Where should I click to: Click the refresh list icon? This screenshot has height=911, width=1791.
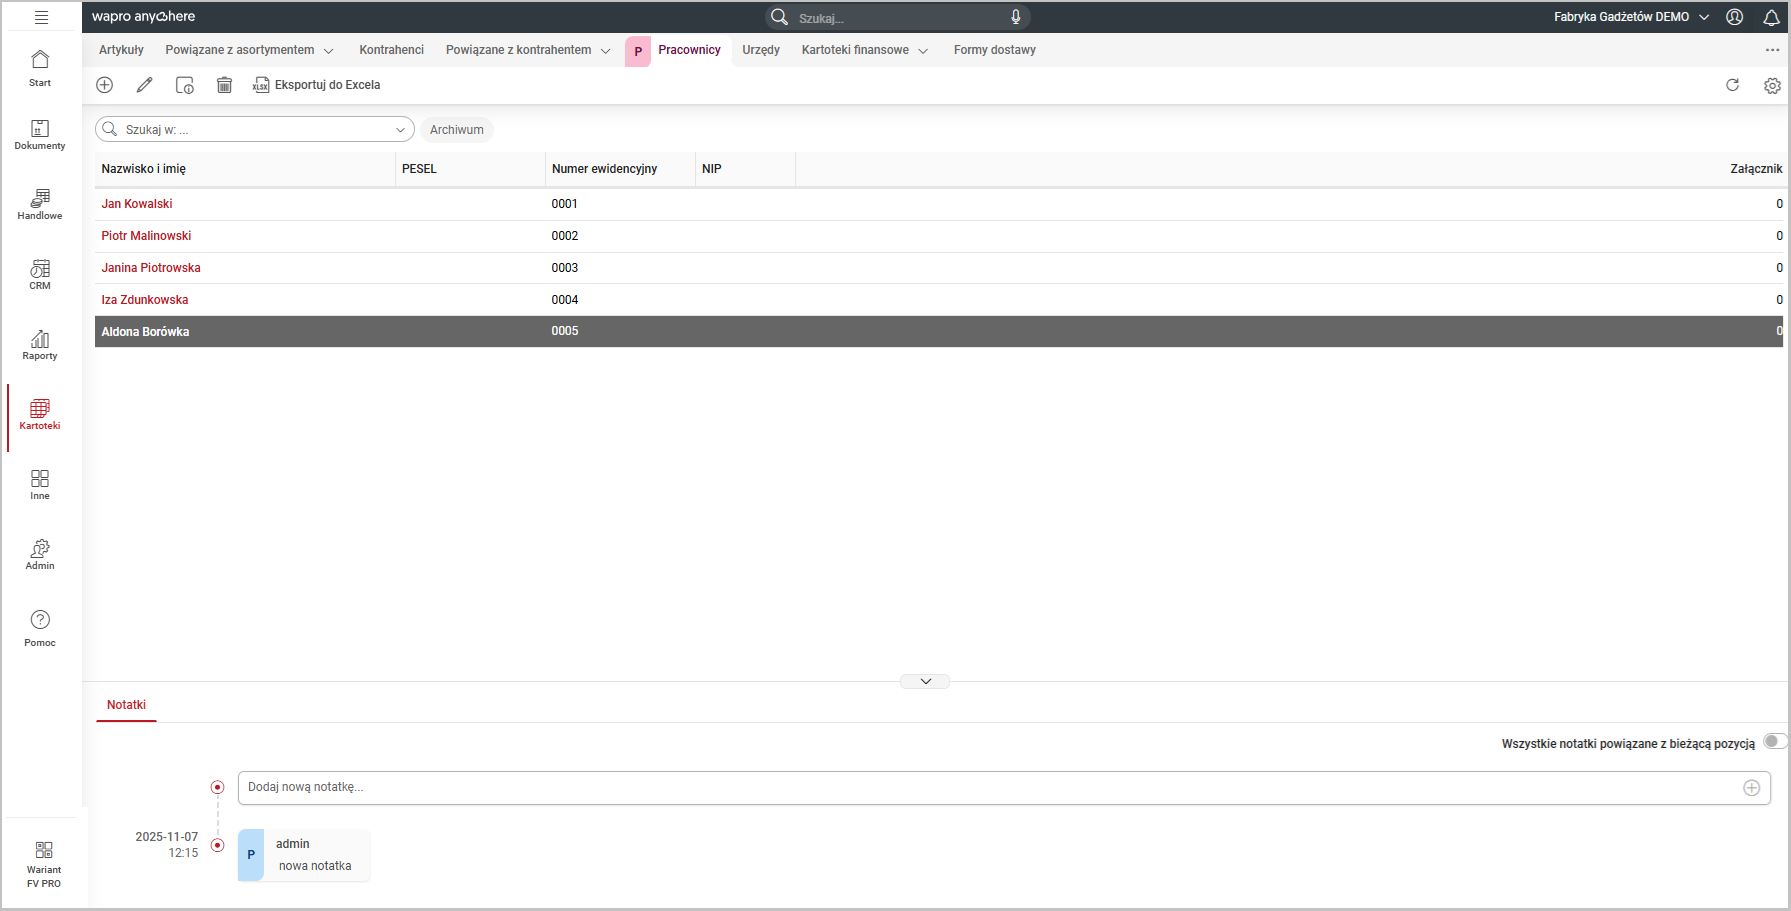[1732, 85]
